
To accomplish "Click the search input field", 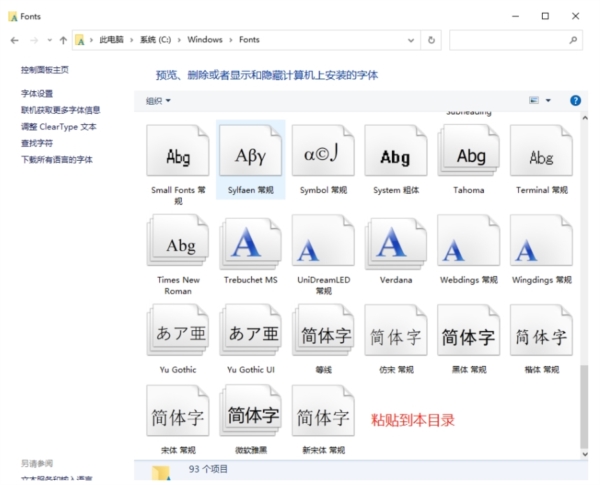I will 516,40.
